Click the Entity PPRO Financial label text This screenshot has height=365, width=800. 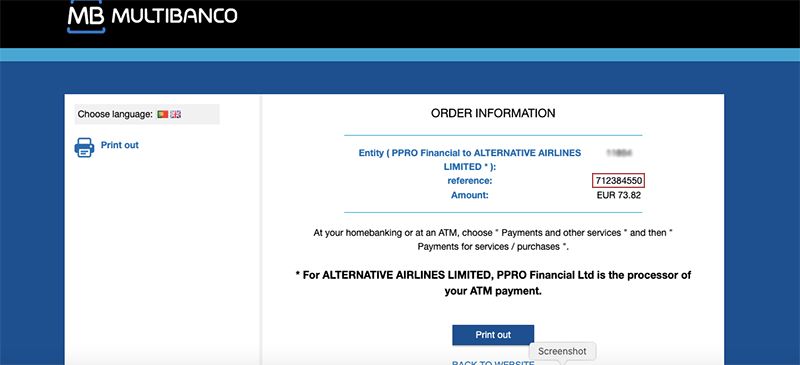pyautogui.click(x=470, y=160)
